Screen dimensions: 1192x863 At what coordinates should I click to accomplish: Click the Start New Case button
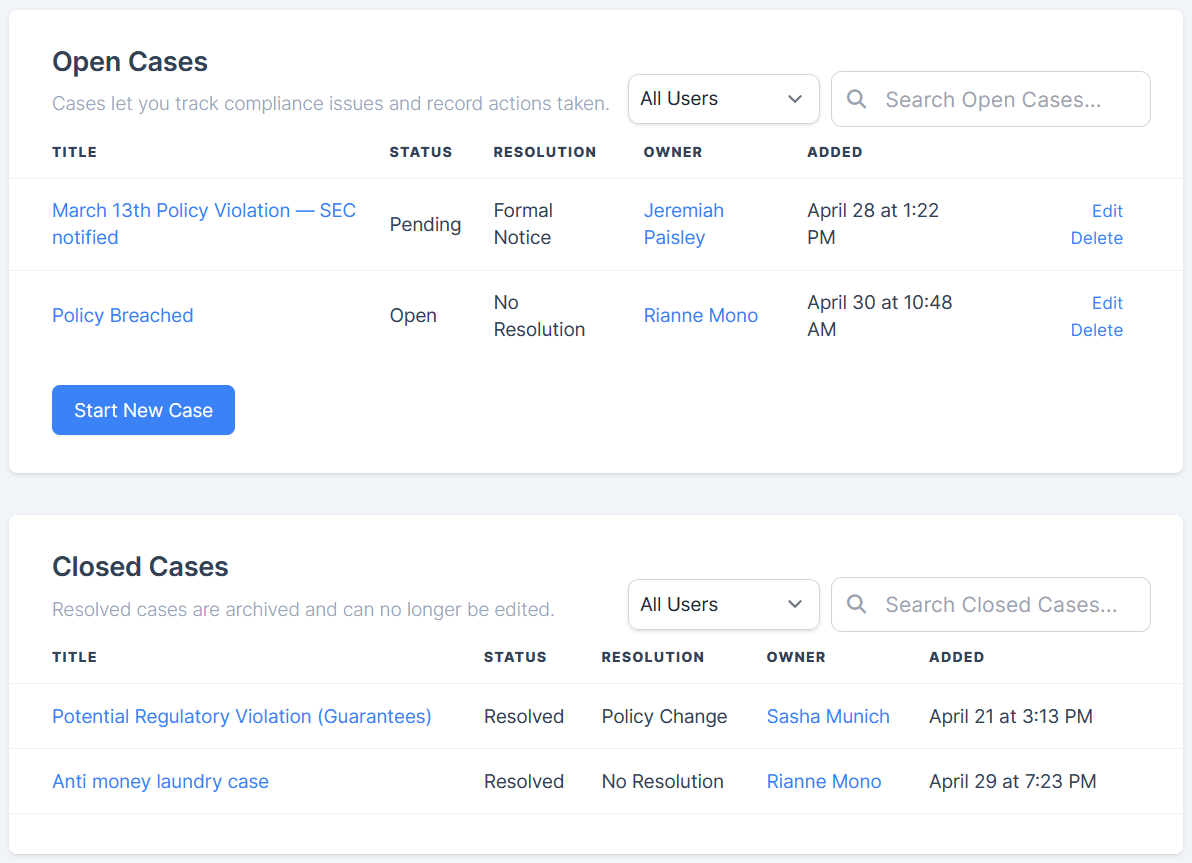coord(143,410)
